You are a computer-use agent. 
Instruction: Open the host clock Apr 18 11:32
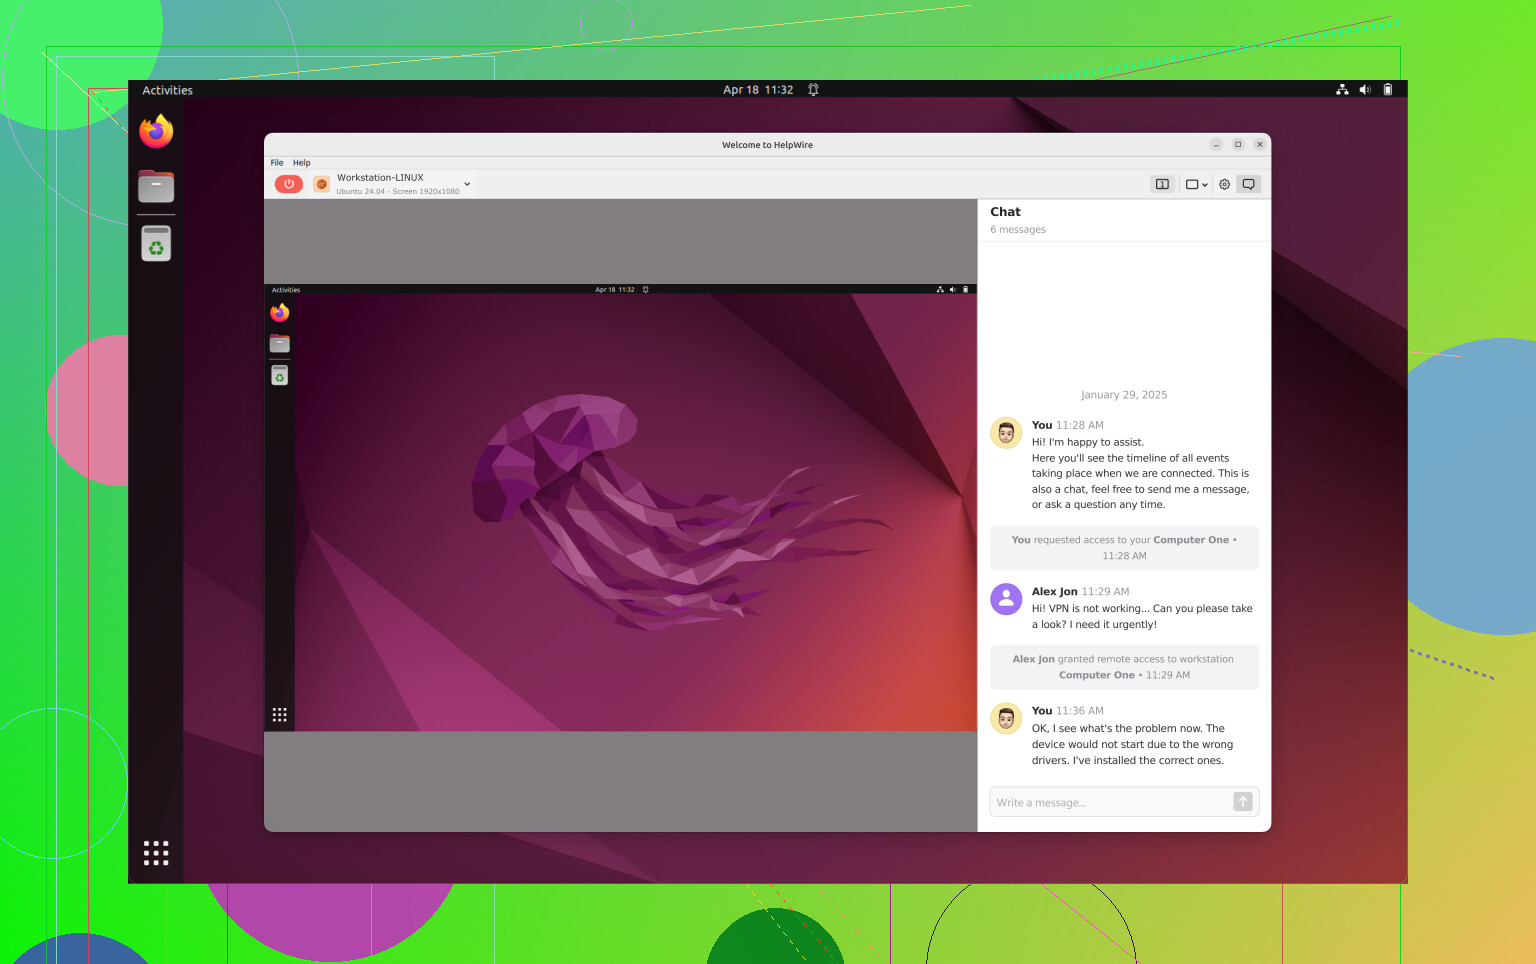[x=758, y=90]
